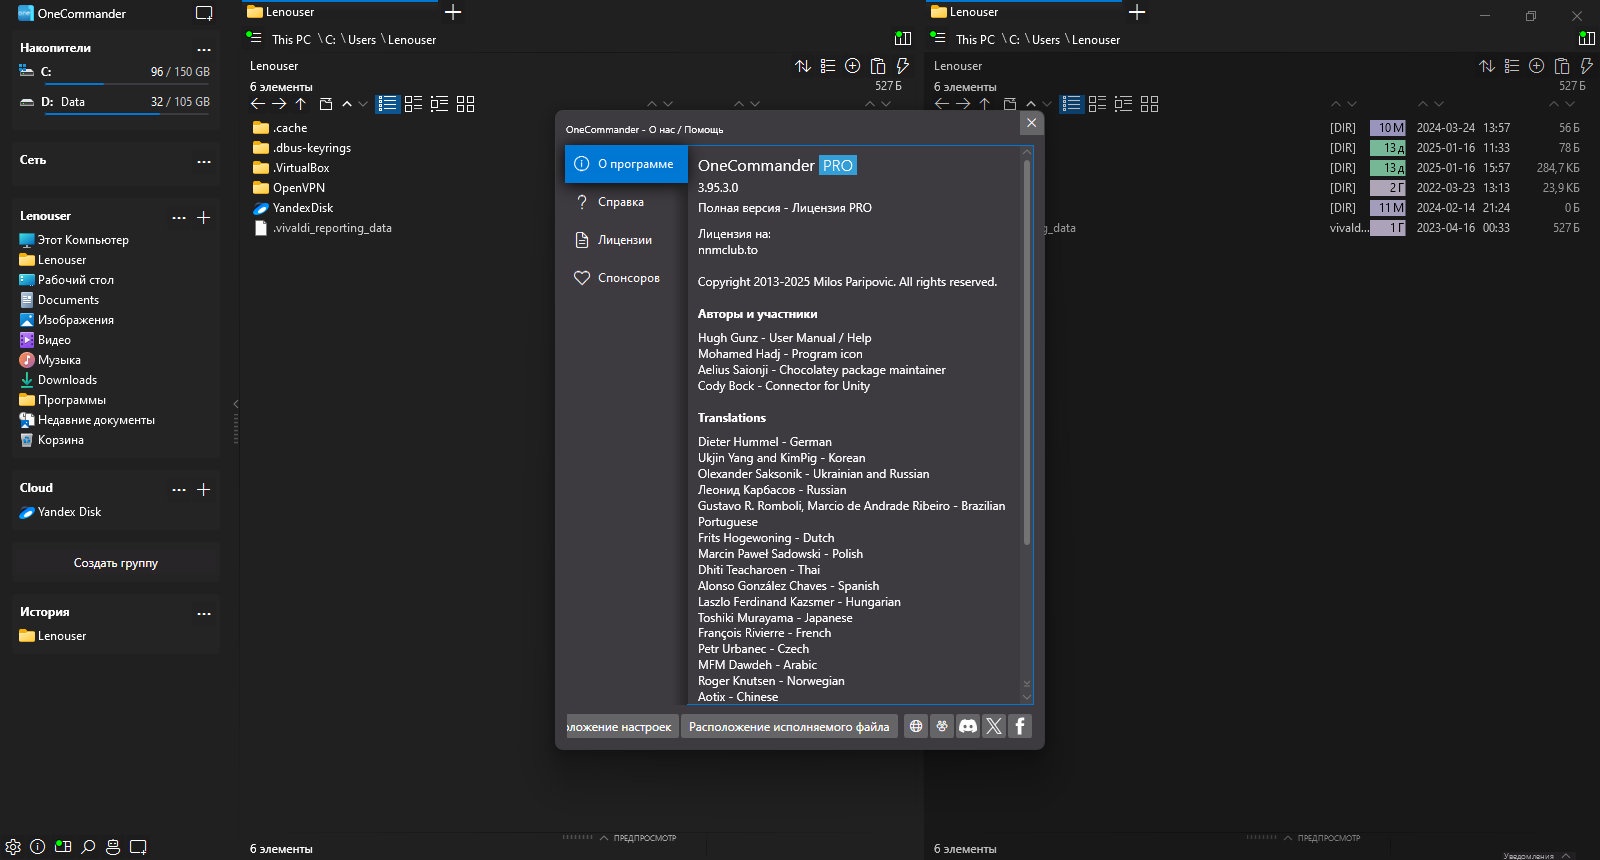The height and width of the screenshot is (860, 1600).
Task: Click new item plus icon in left pane
Action: [x=853, y=66]
